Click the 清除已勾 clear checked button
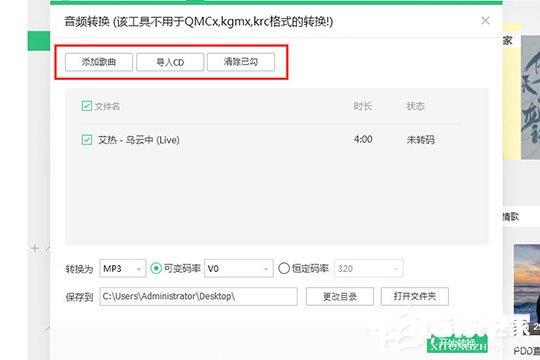This screenshot has width=540, height=360. (241, 62)
